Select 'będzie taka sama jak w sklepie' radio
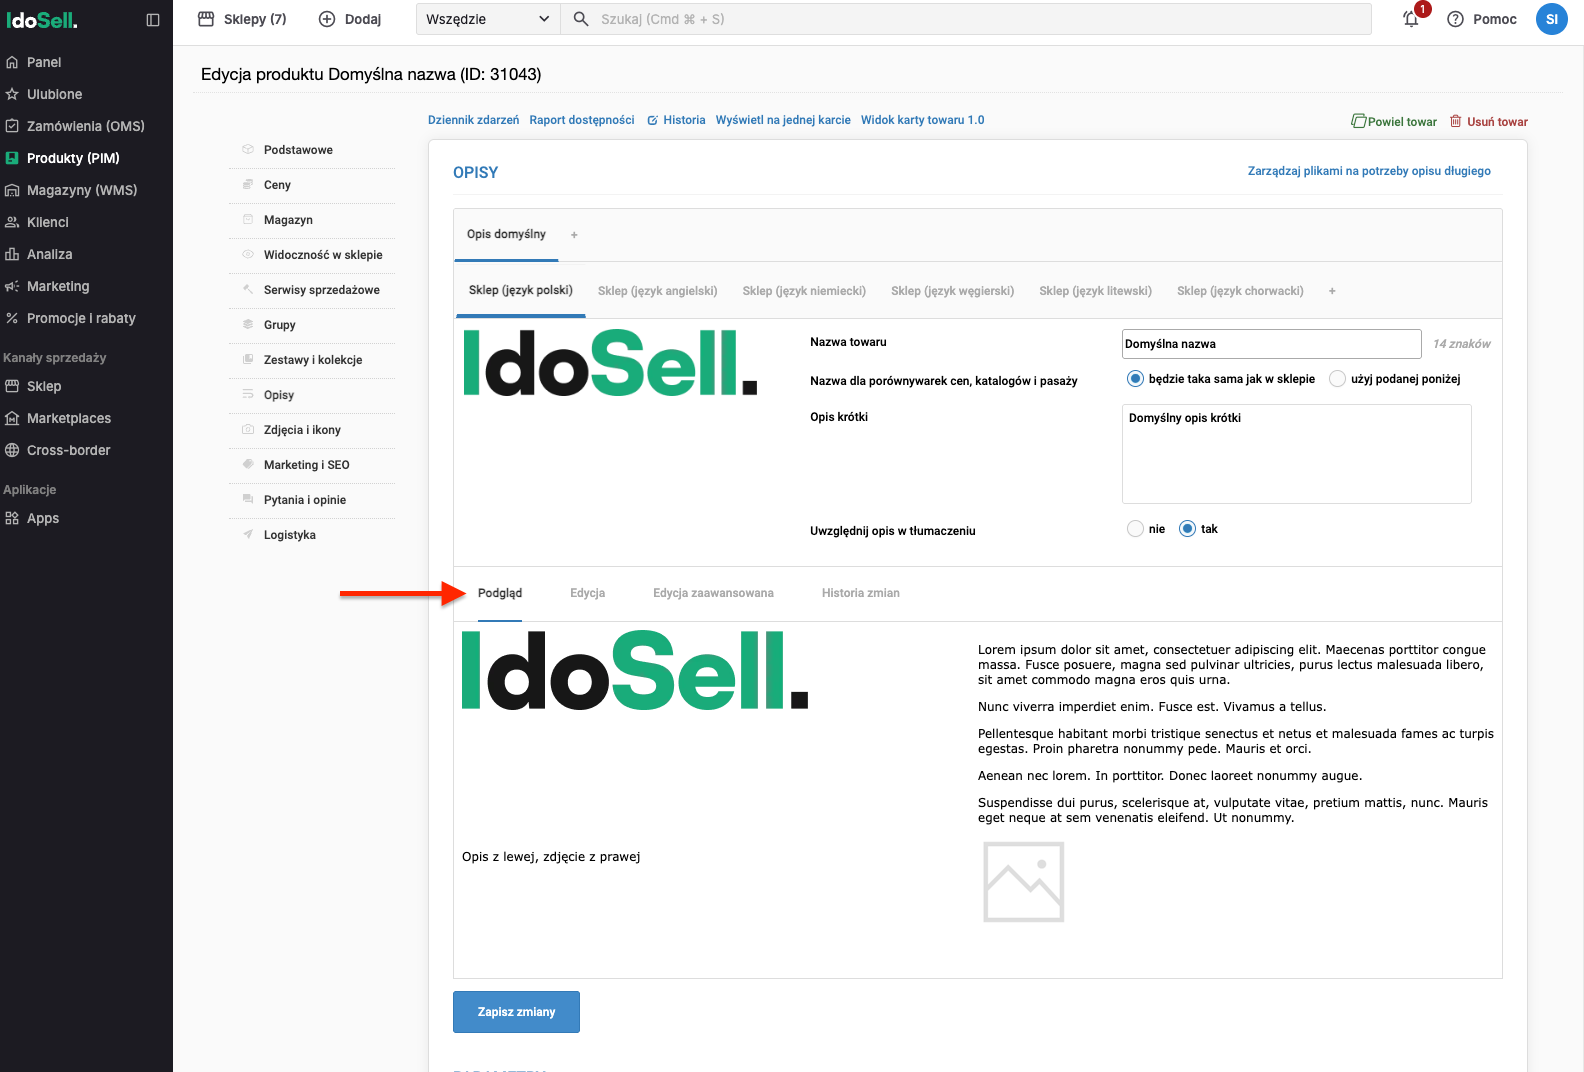Screen dimensions: 1584x1072 coord(1135,379)
